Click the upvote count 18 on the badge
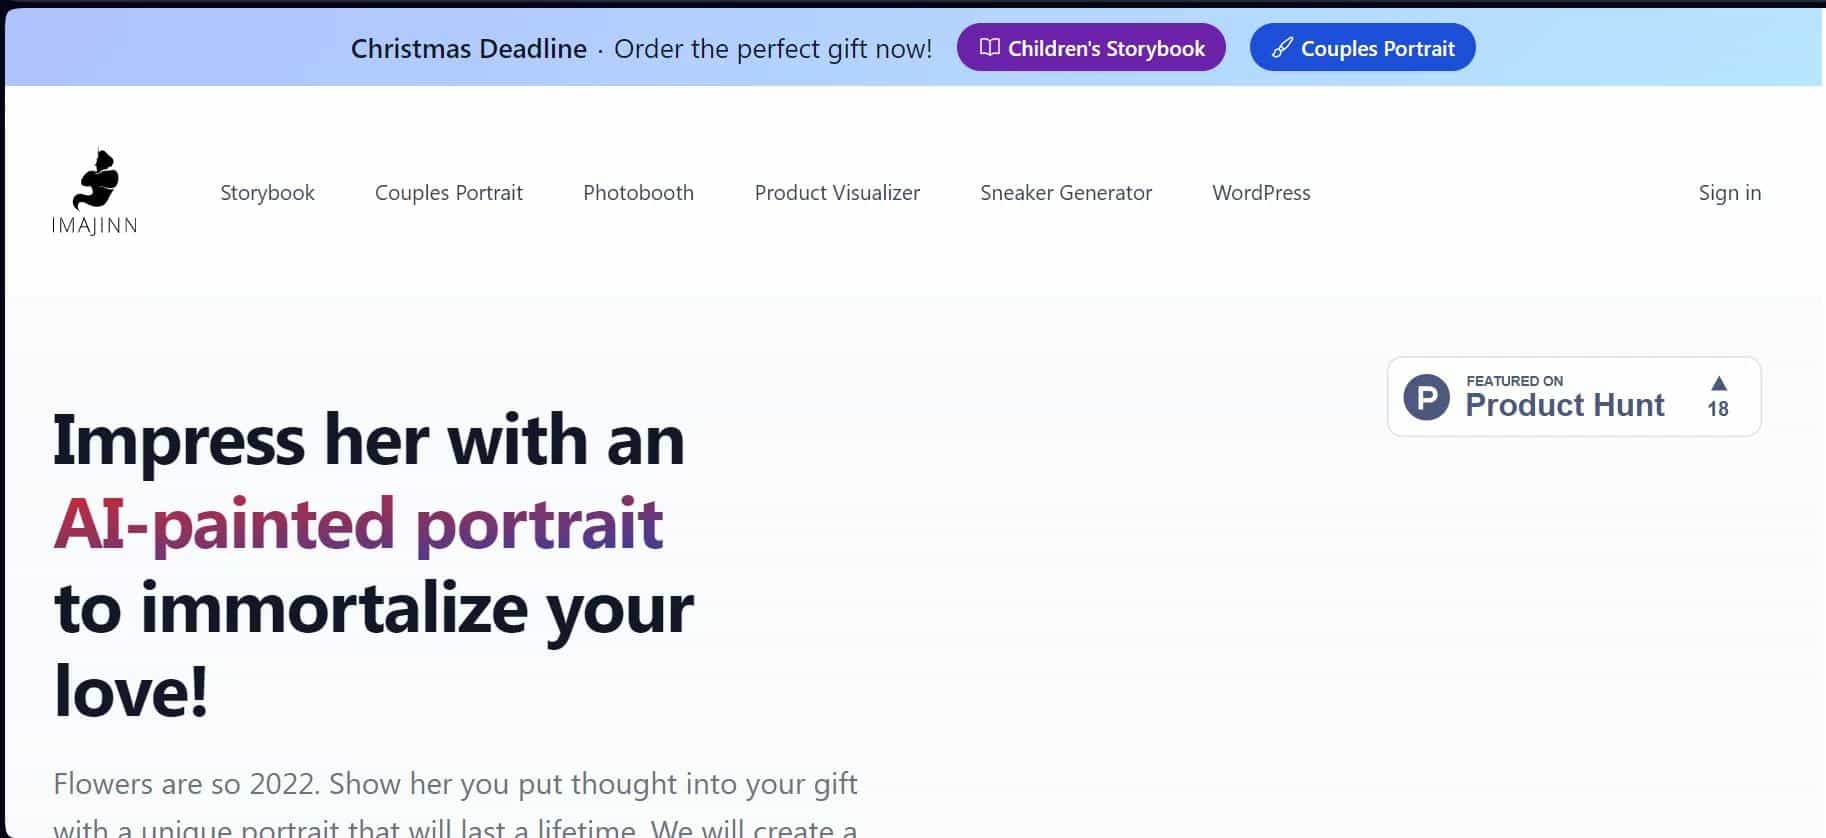 click(x=1718, y=409)
